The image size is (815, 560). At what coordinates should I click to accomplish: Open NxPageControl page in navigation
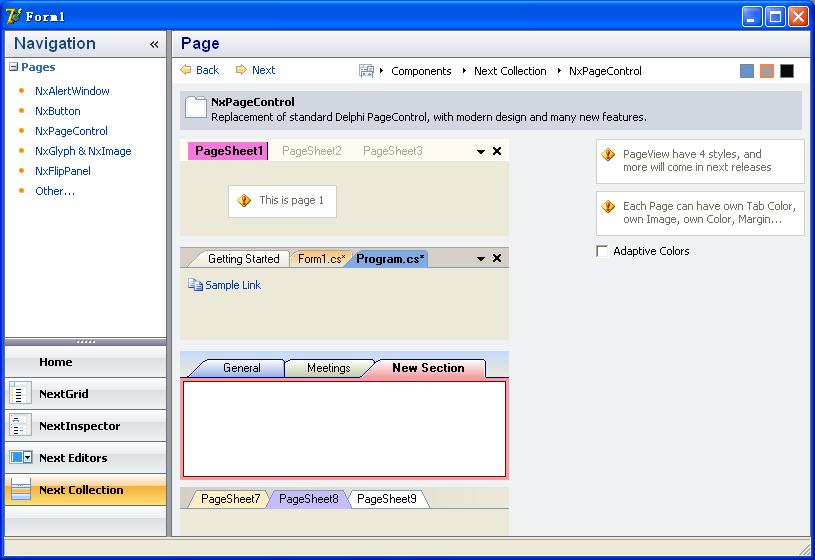(x=71, y=131)
